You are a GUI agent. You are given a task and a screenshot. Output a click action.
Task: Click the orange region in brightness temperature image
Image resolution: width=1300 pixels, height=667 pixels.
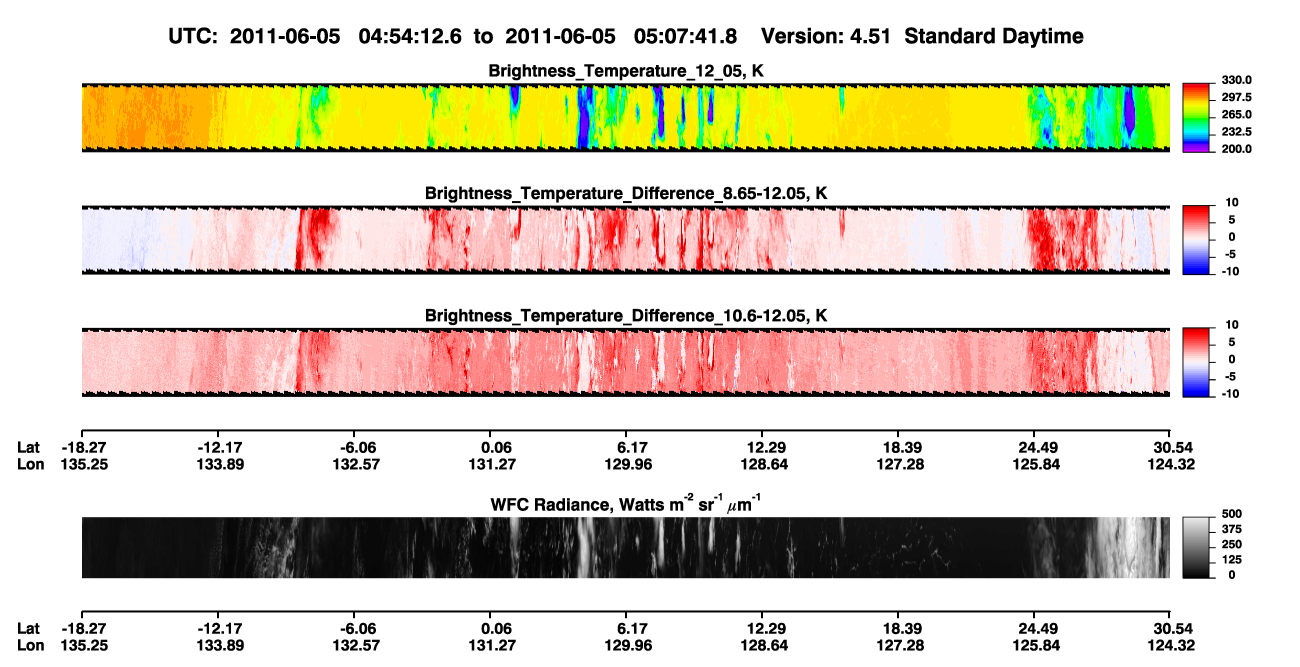click(145, 118)
